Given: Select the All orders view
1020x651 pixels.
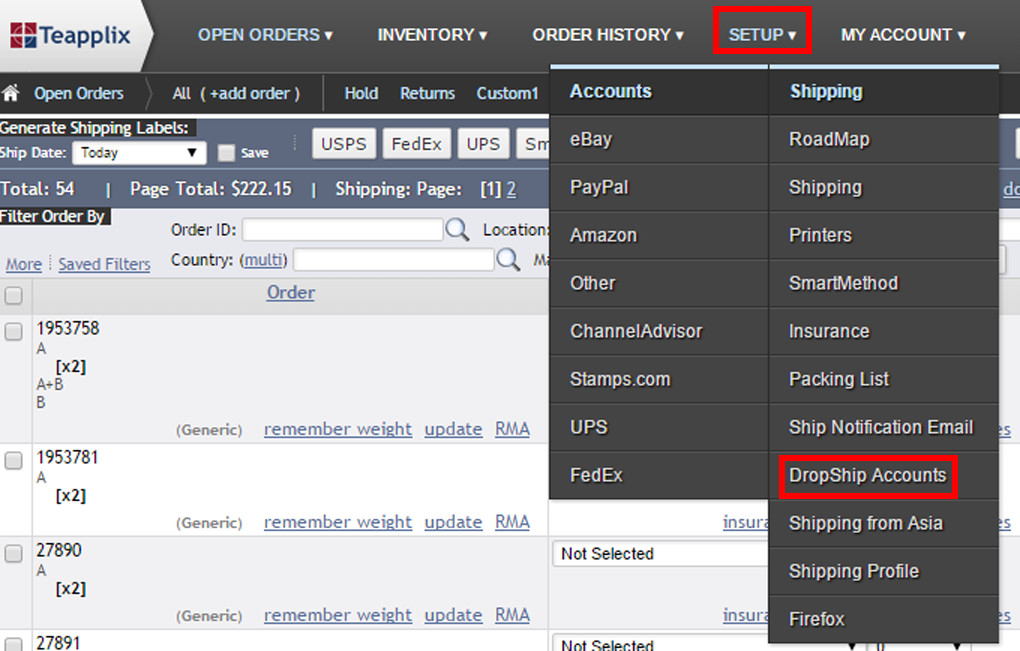Looking at the screenshot, I should [181, 94].
